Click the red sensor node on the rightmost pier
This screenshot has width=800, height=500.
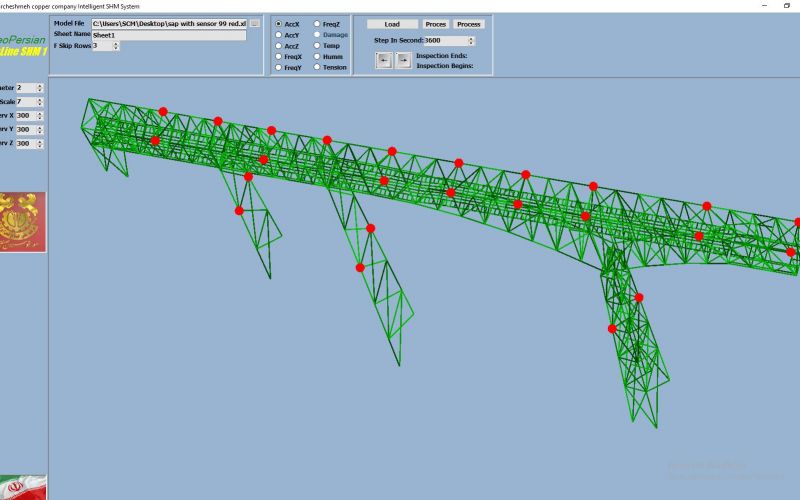coord(639,297)
